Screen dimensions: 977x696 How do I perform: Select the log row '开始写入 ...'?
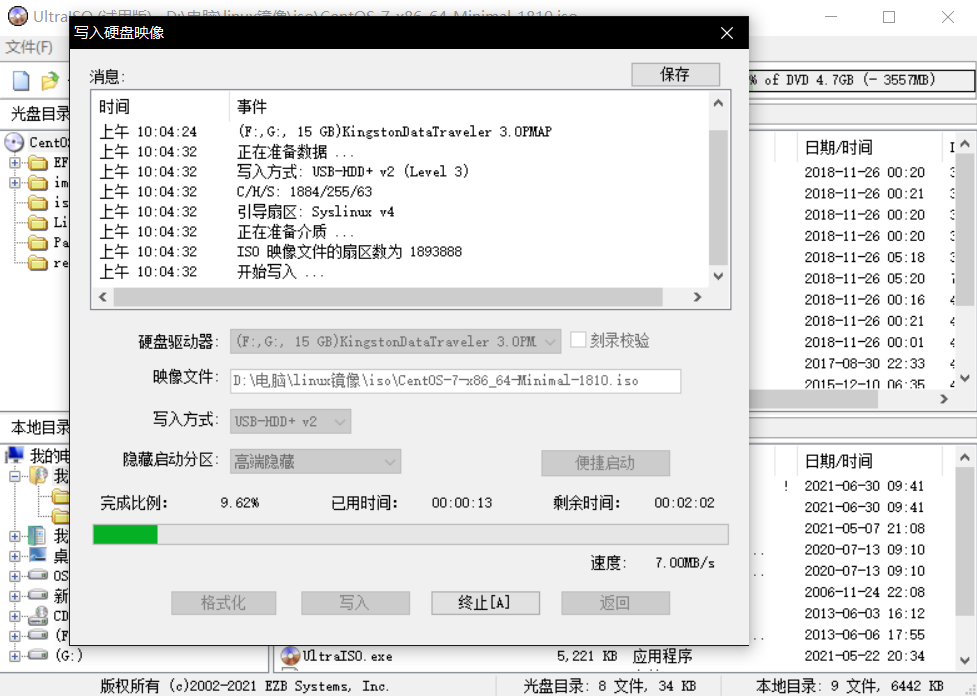(401, 272)
